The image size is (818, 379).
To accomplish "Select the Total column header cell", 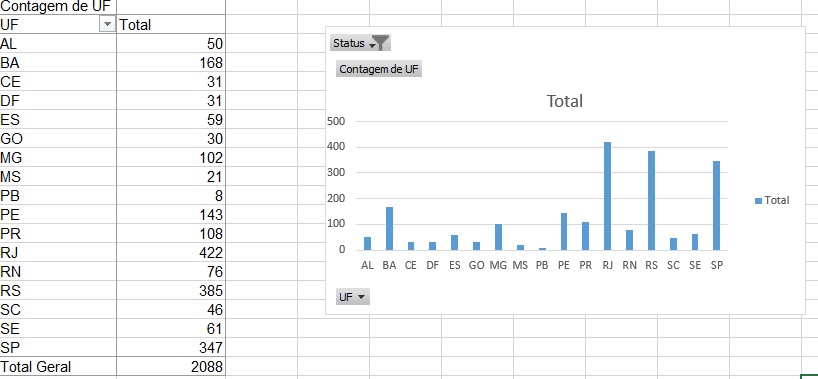I will tap(171, 25).
